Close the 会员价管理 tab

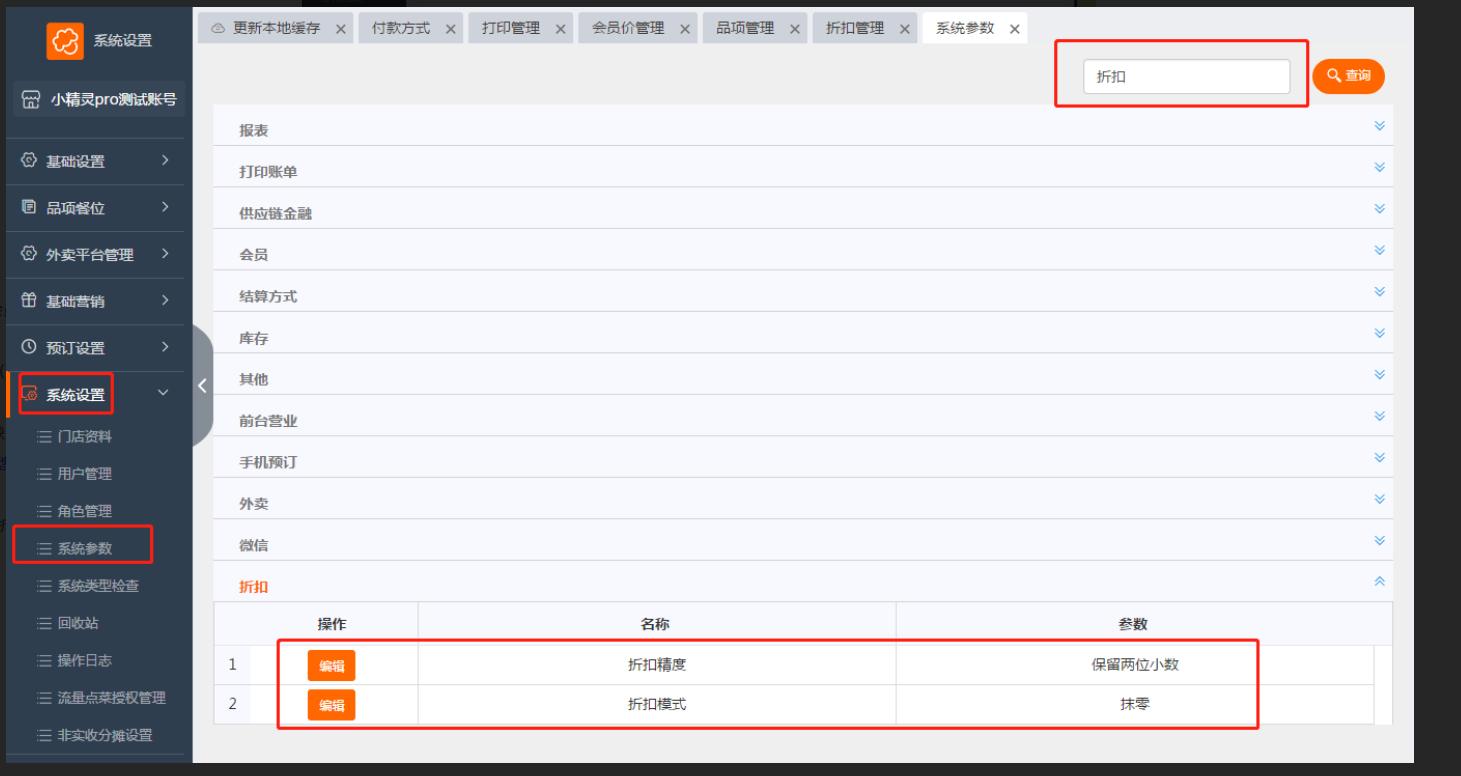tap(685, 29)
